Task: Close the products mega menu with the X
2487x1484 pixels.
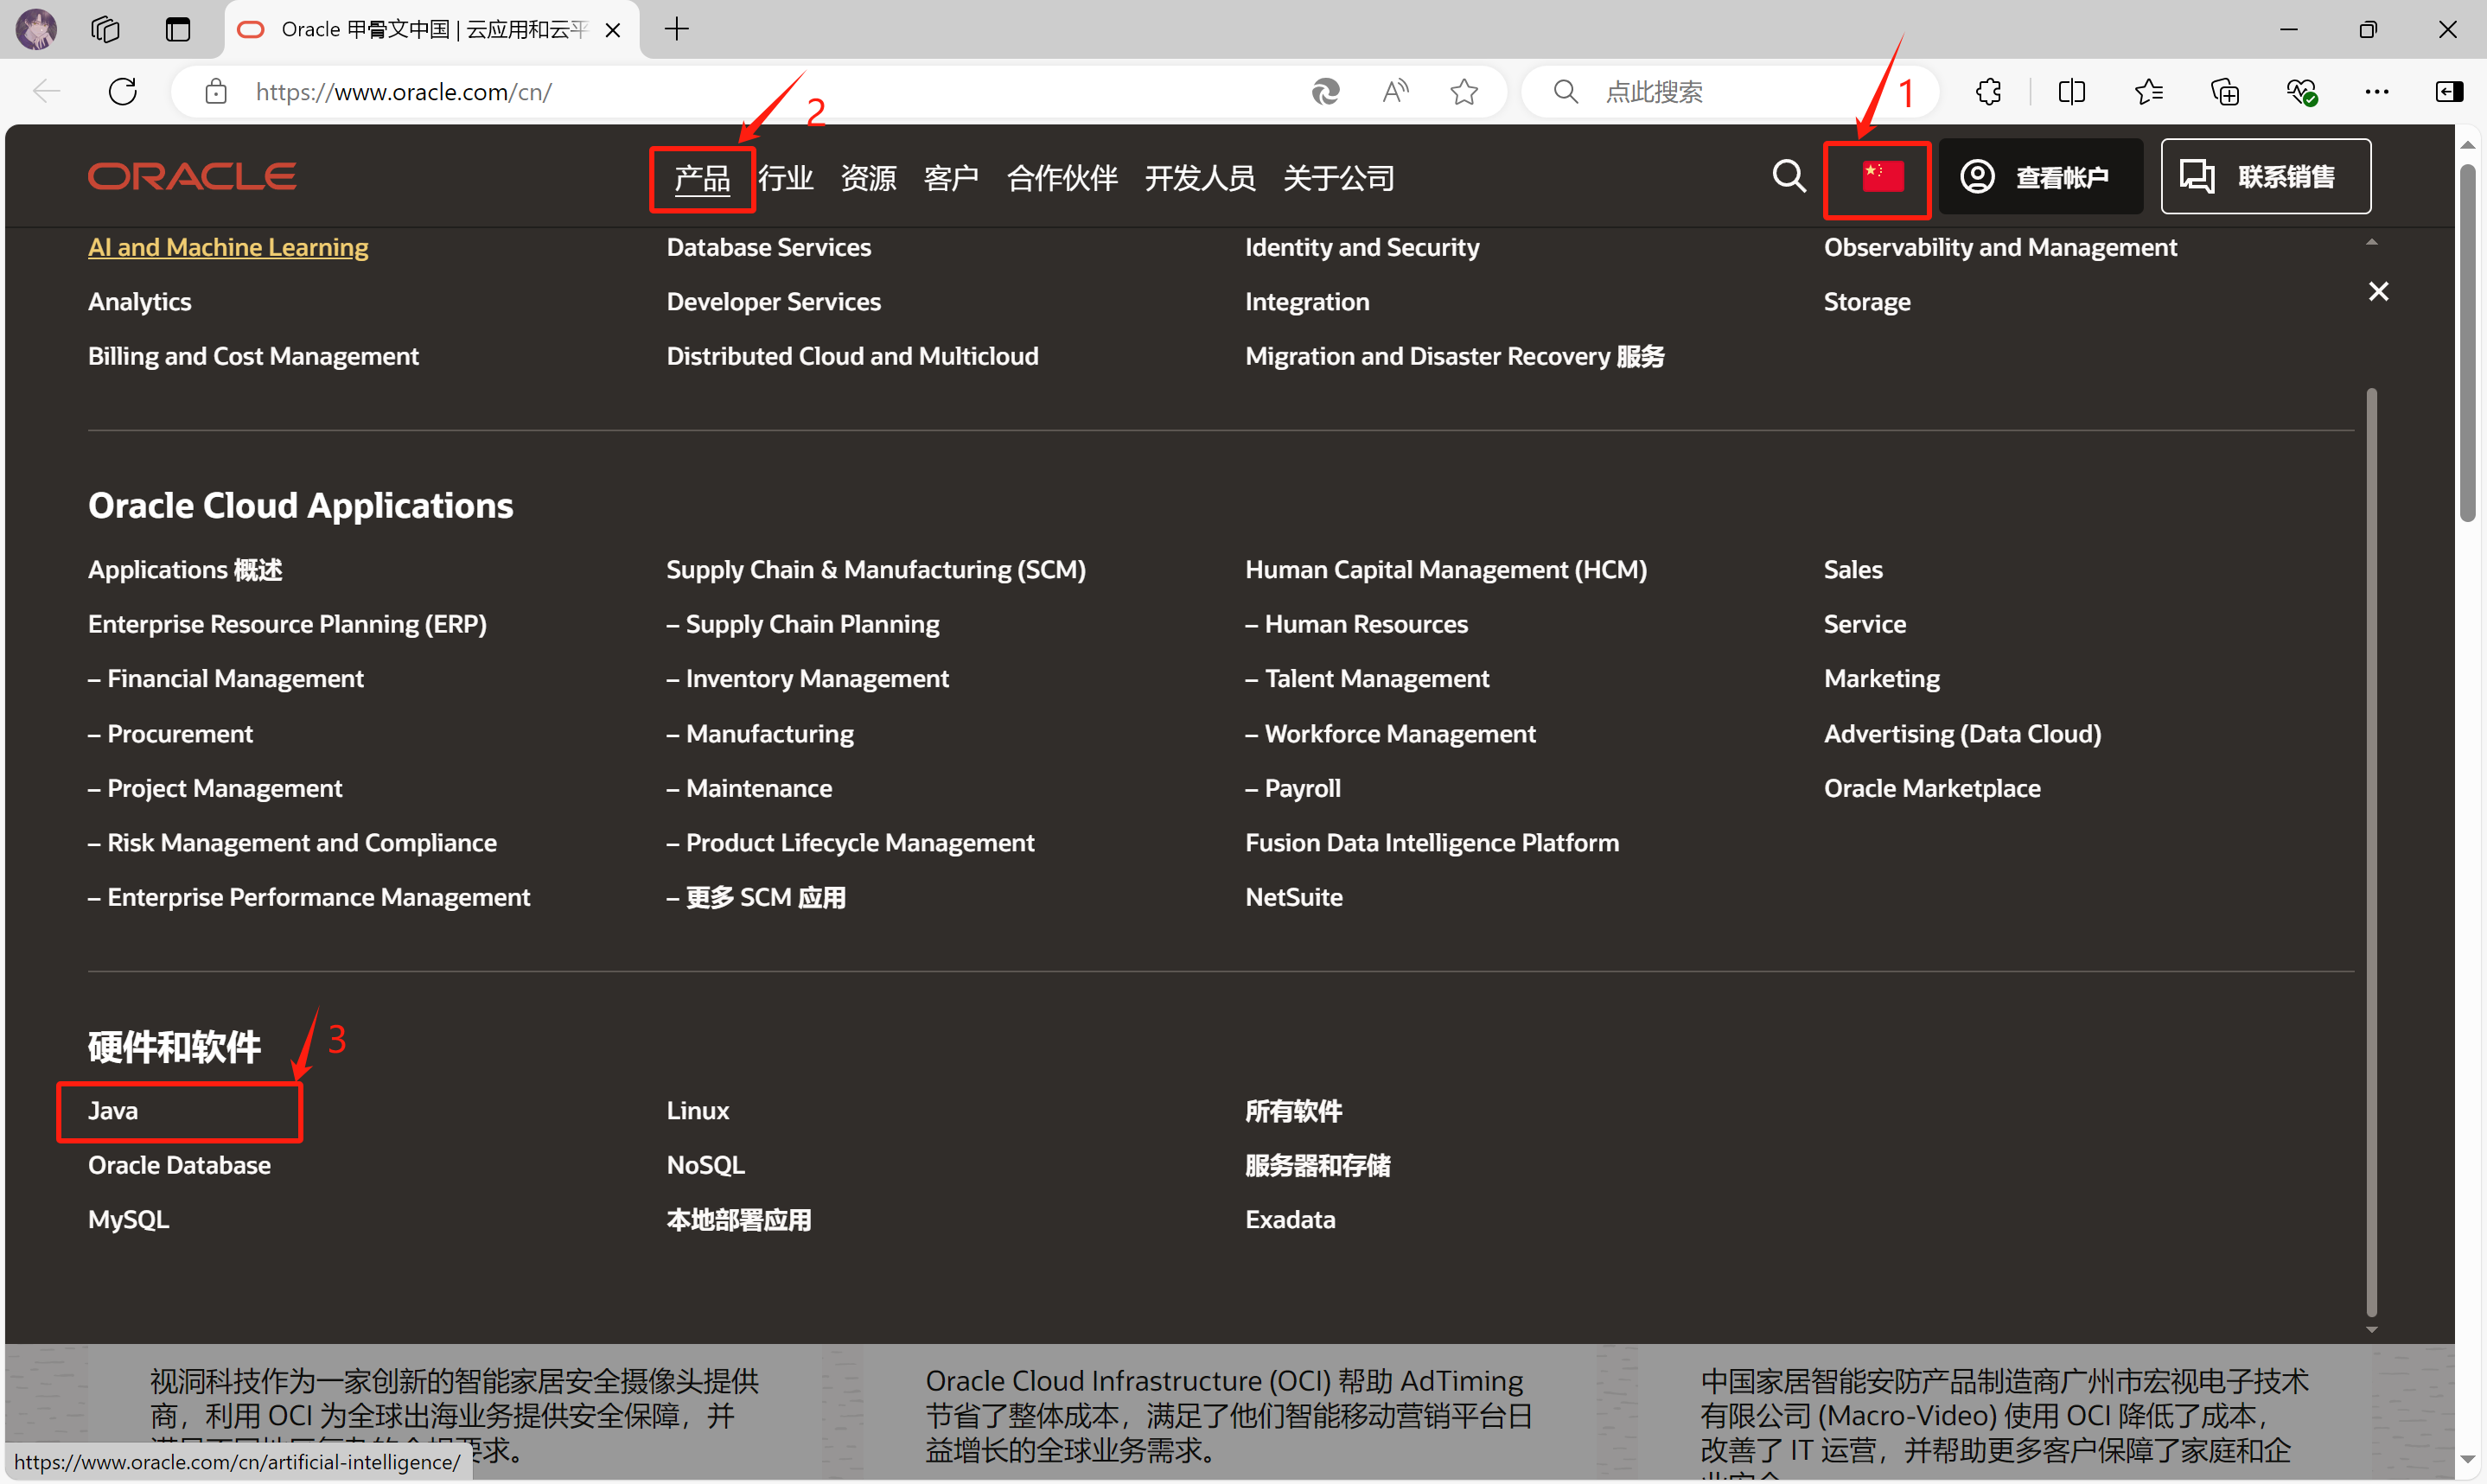Action: tap(2378, 291)
